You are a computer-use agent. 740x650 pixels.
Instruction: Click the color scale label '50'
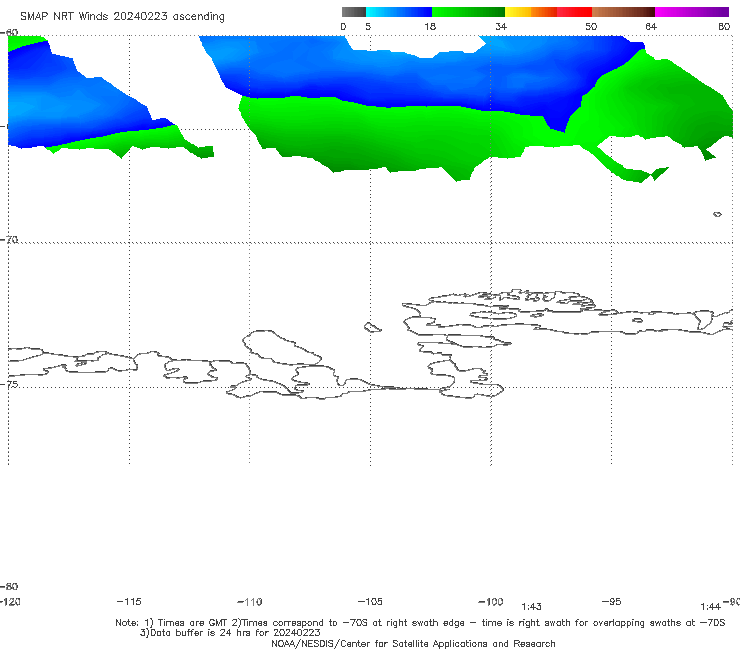tap(591, 26)
